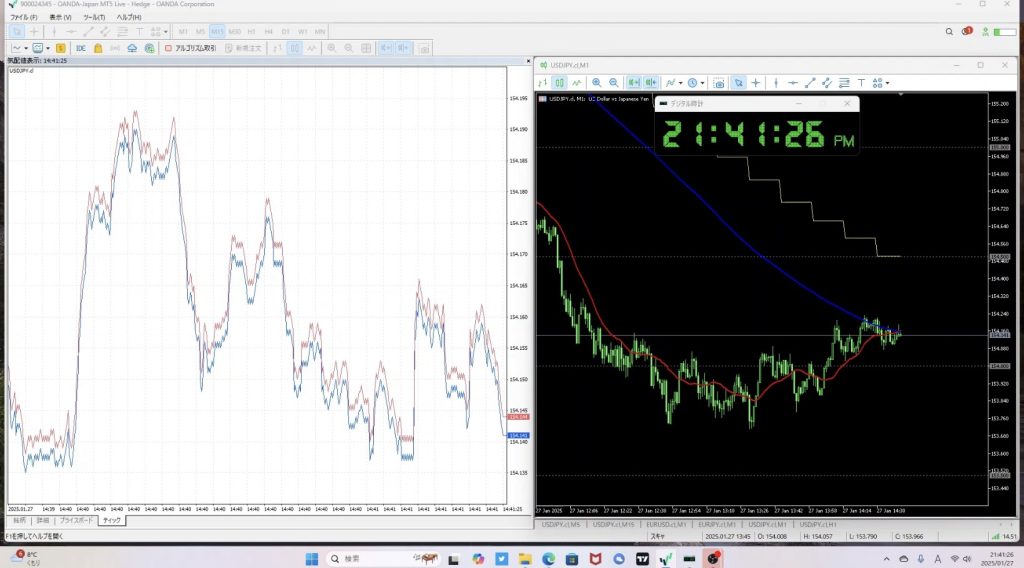1024x568 pixels.
Task: Toggle the アルゴリズム取引 algo trading button
Action: [190, 48]
